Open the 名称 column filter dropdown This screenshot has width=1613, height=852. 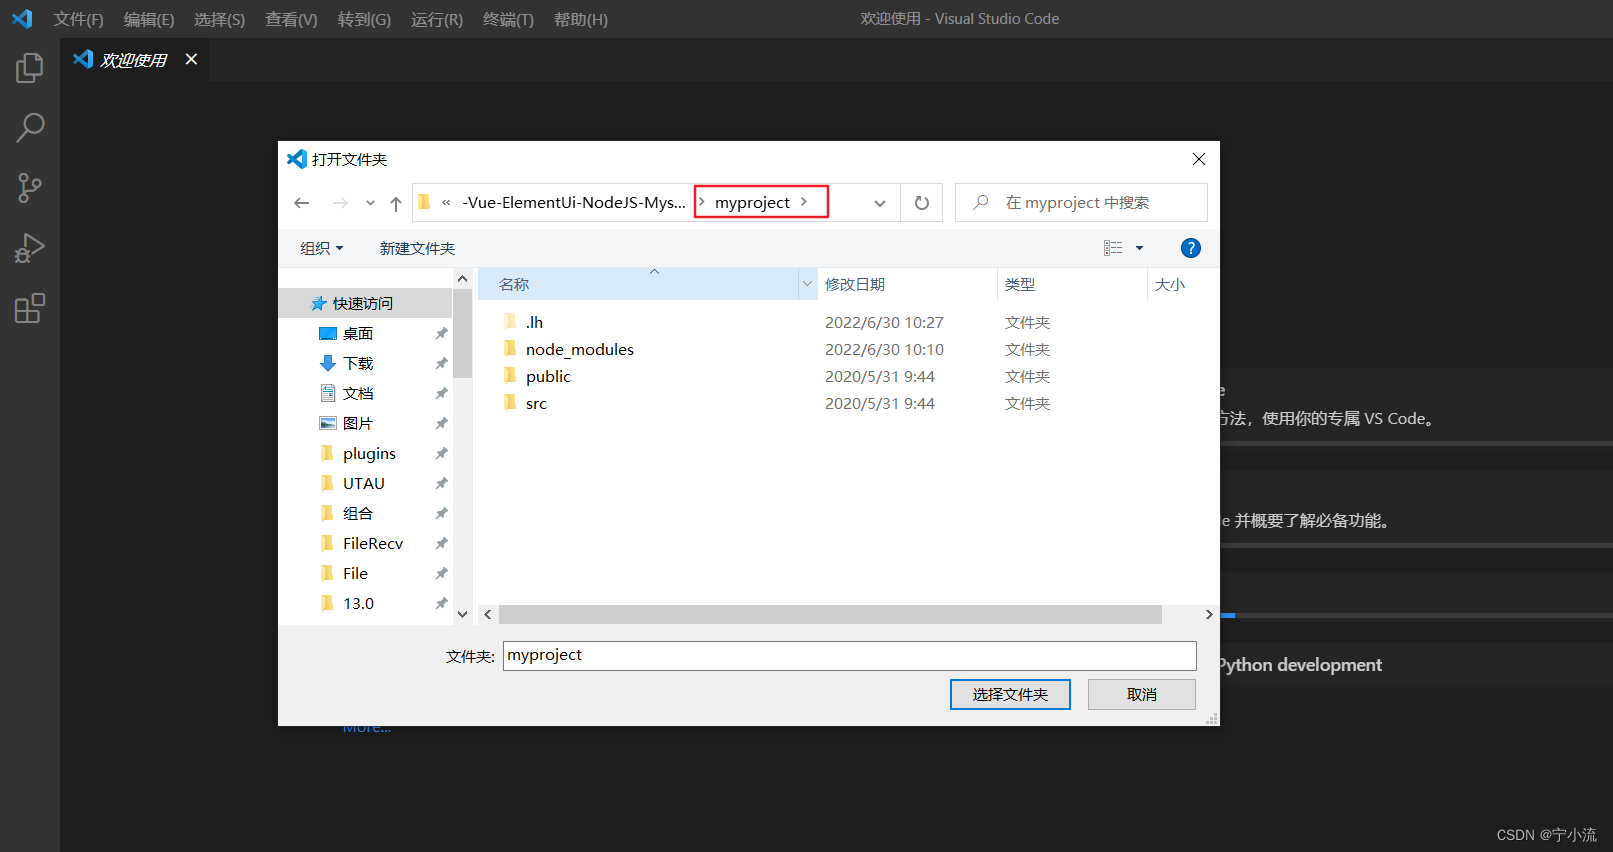pos(807,284)
